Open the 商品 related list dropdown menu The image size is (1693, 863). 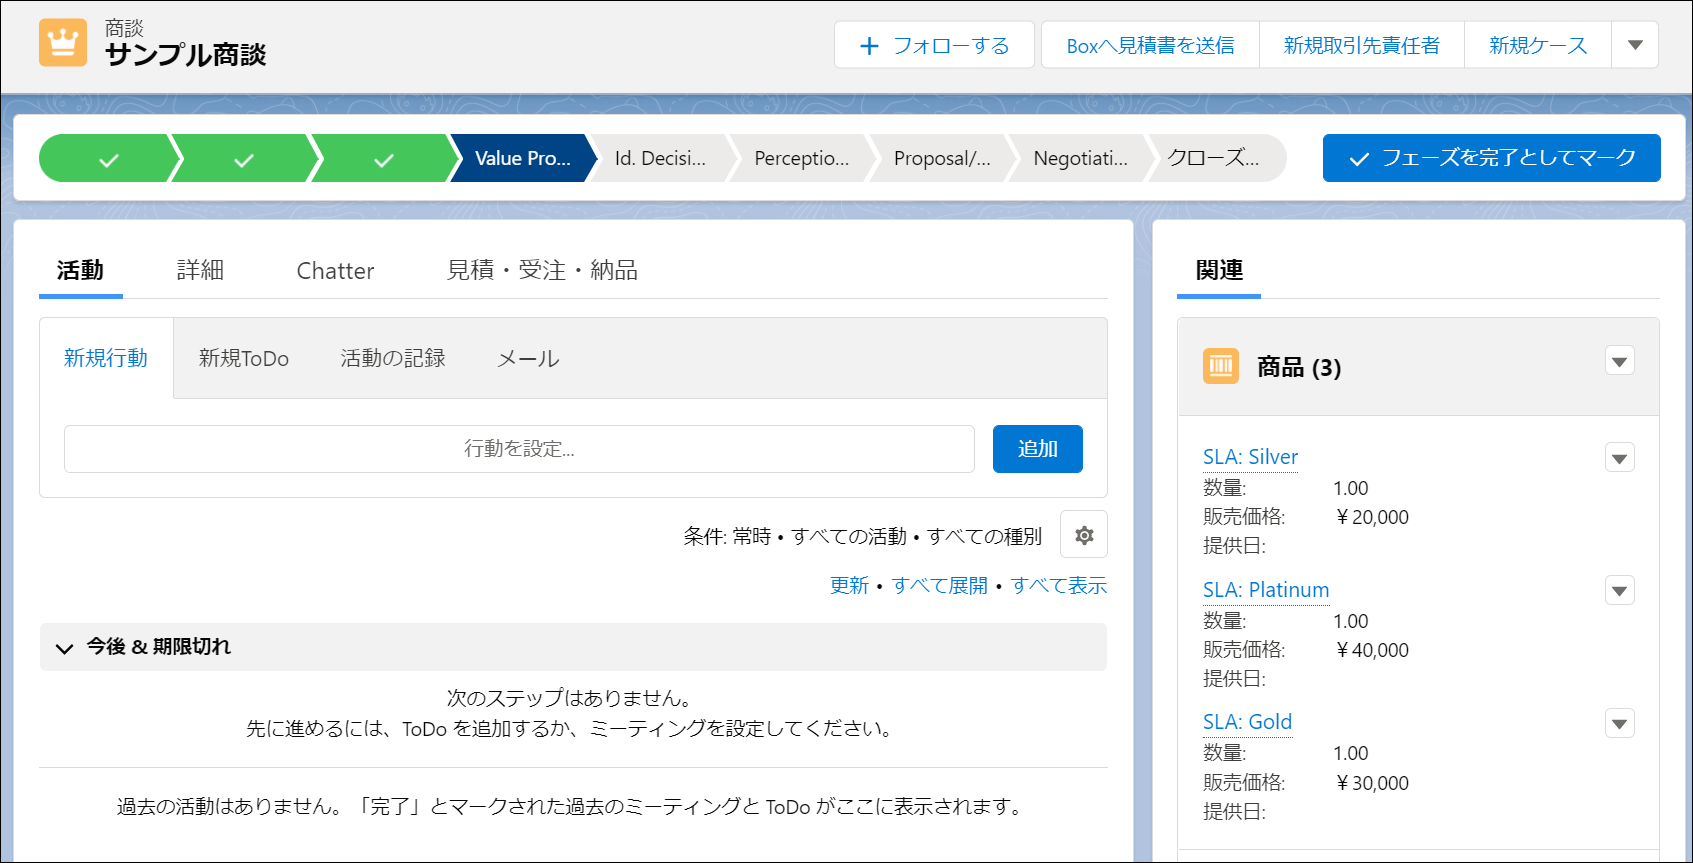click(1619, 361)
